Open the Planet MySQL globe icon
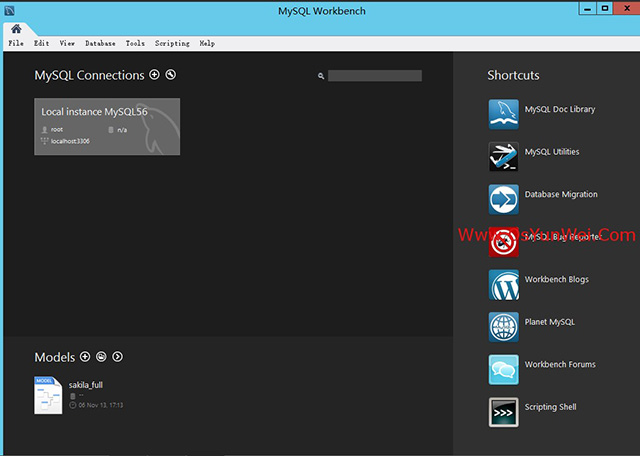The height and width of the screenshot is (456, 640). (503, 327)
